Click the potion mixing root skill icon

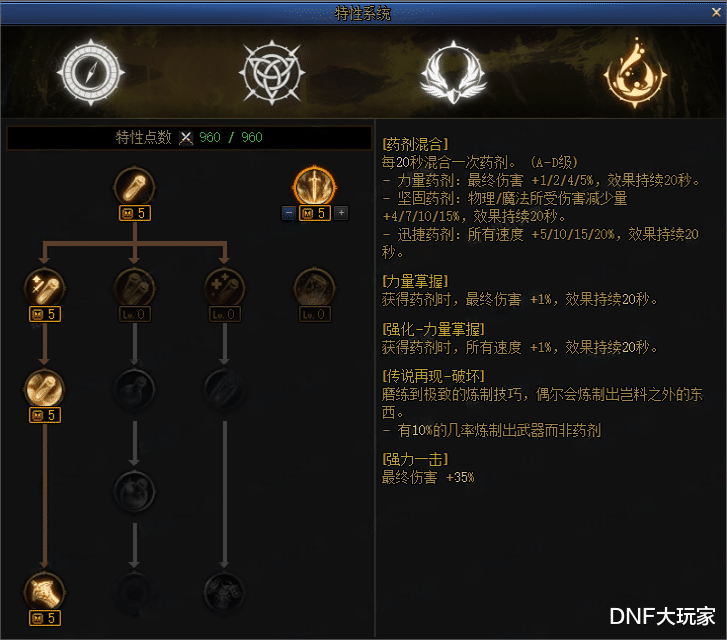(x=134, y=186)
